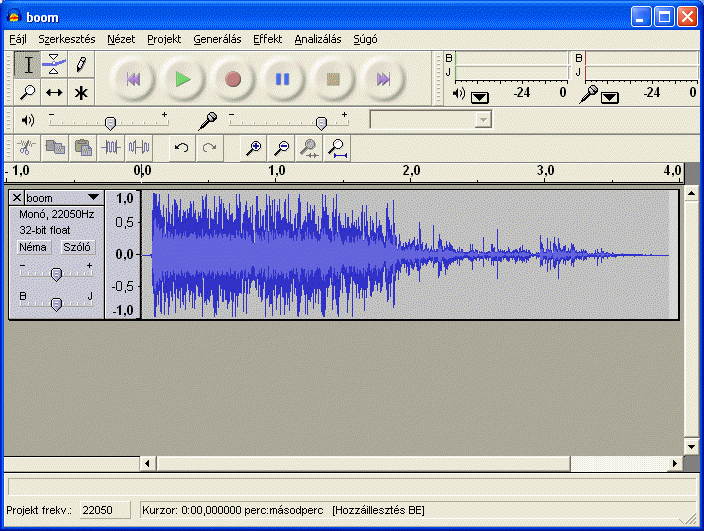Click the Paste clipboard icon
Viewport: 704px width, 531px height.
pyautogui.click(x=83, y=147)
